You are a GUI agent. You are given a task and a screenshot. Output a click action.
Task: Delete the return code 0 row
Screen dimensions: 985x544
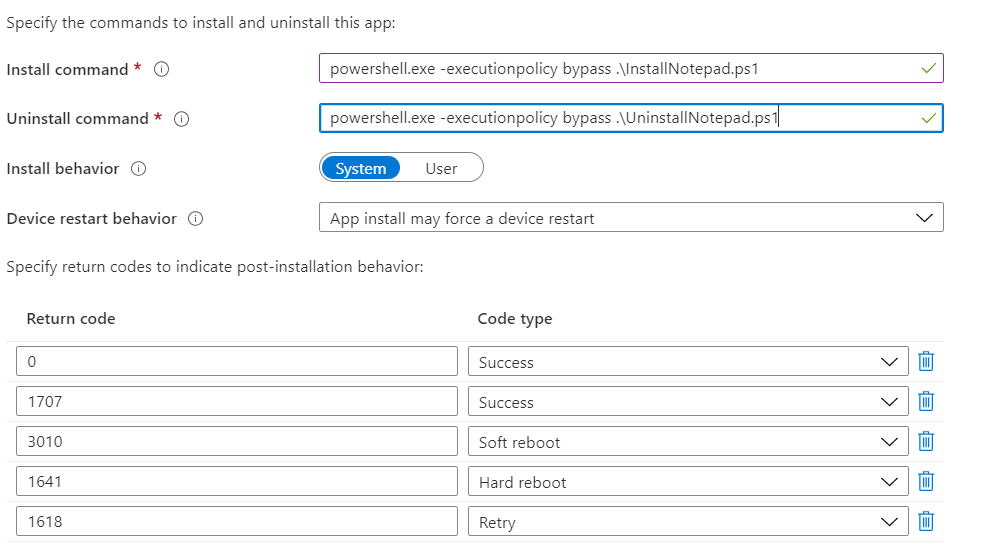coord(926,362)
